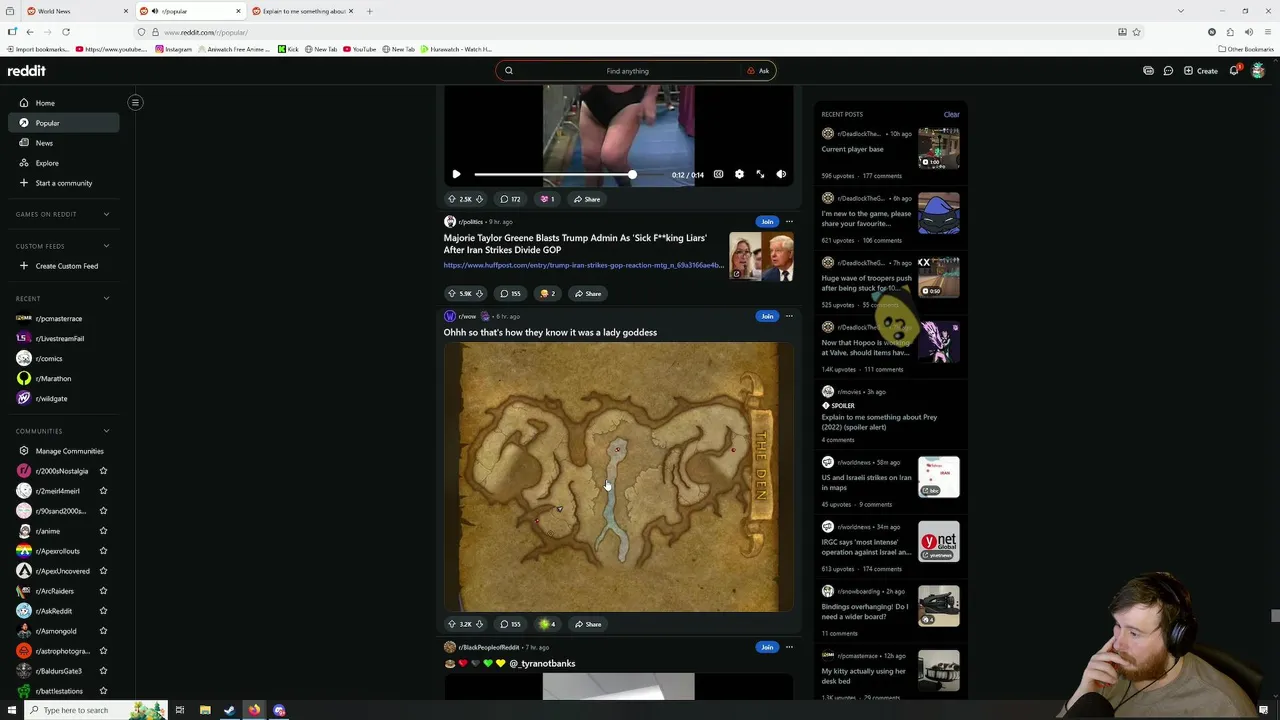Click the Ask button in search bar

coord(758,71)
